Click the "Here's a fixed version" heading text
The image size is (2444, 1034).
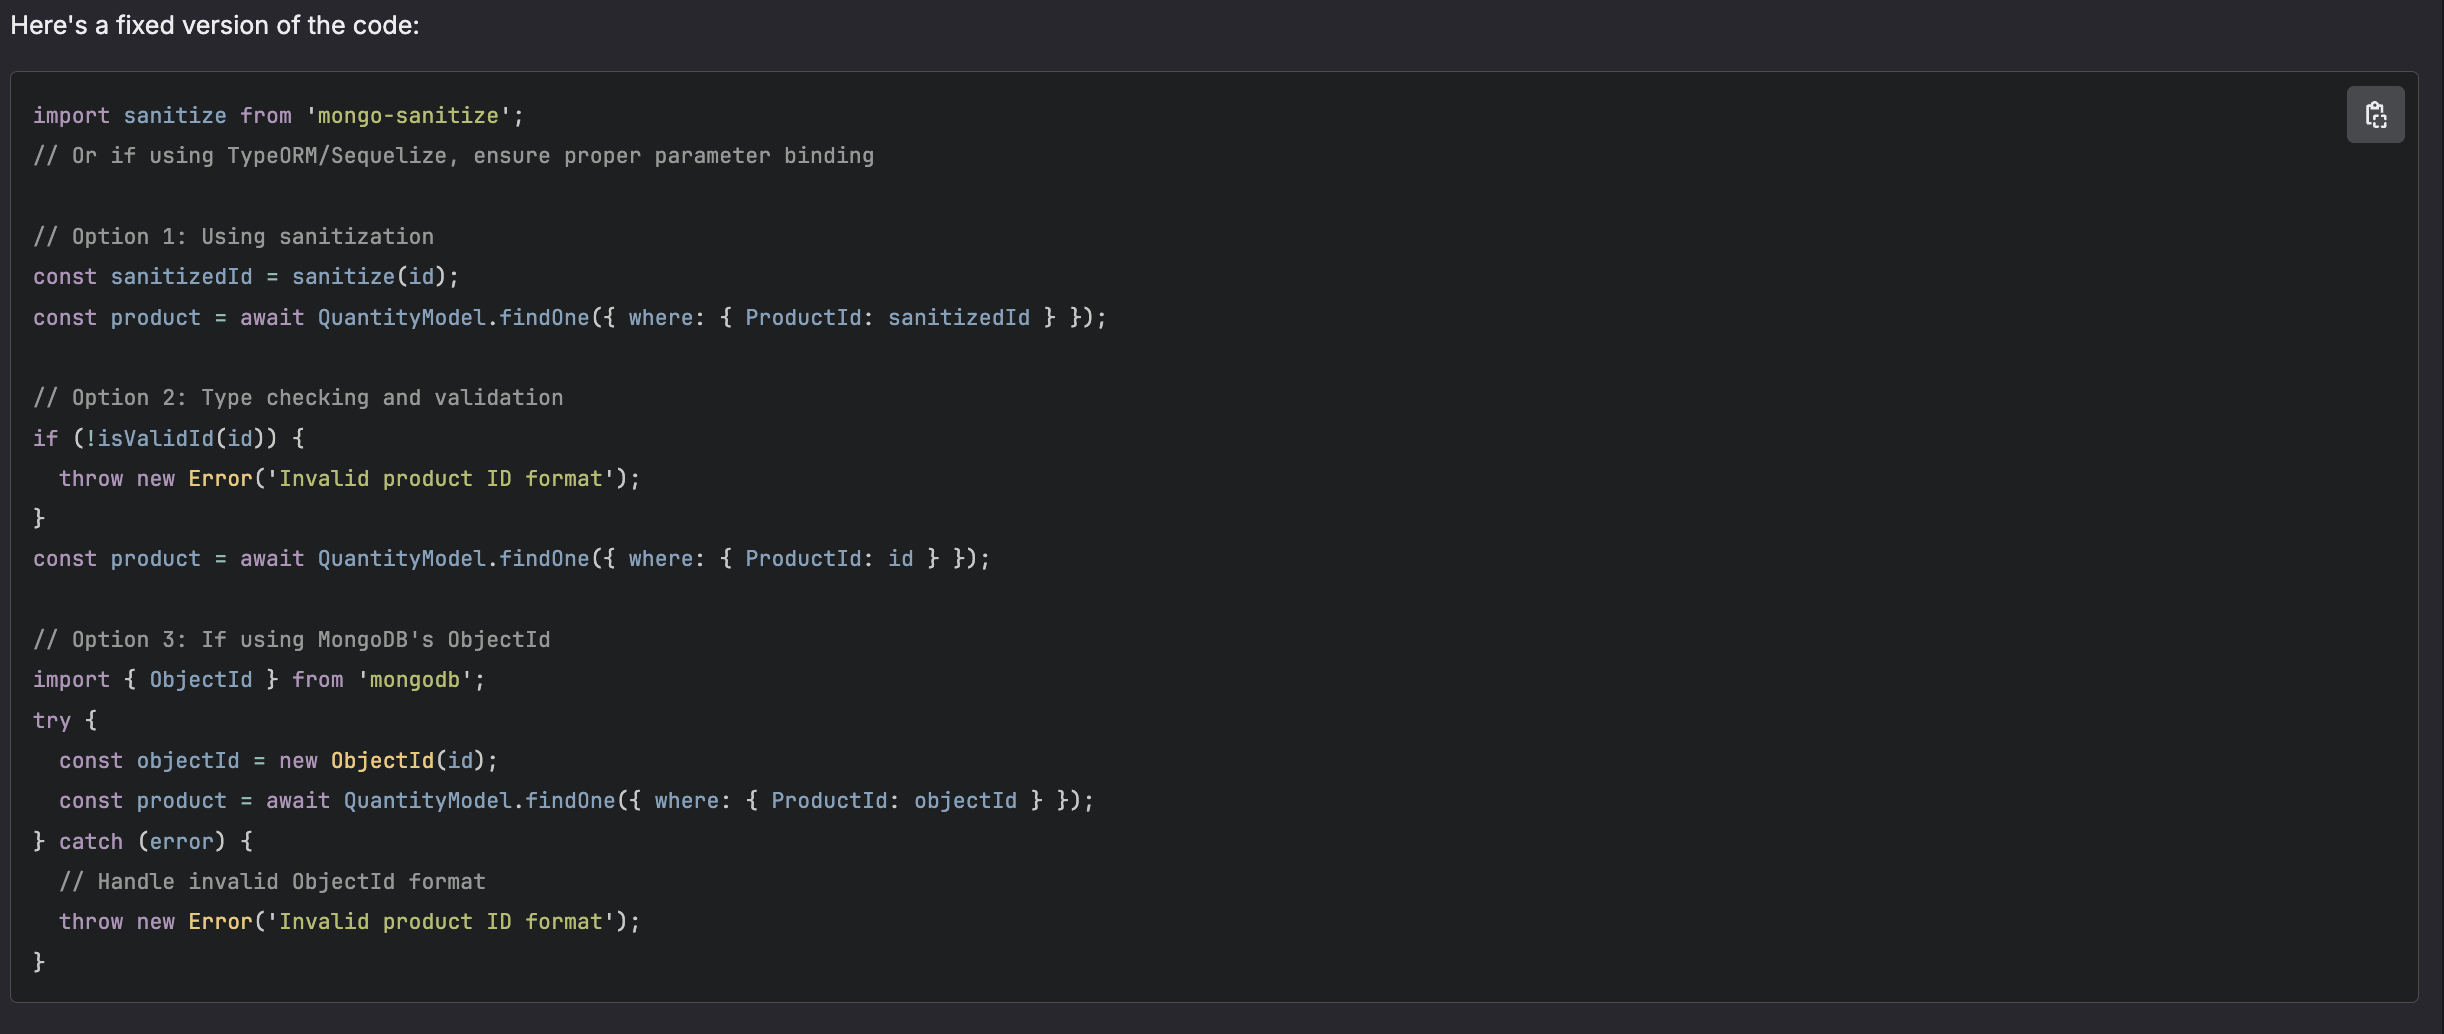click(x=215, y=25)
